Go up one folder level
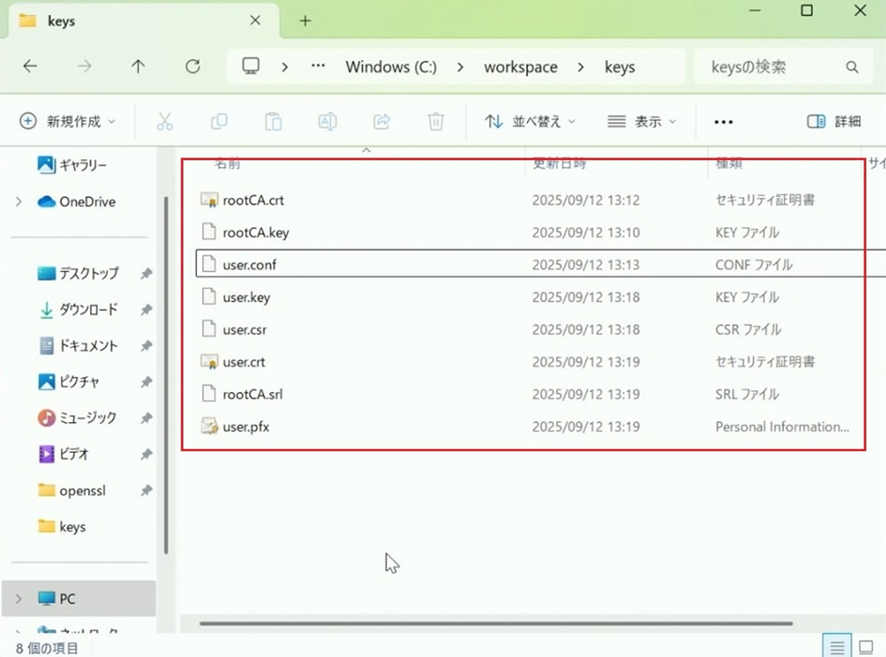 tap(138, 67)
